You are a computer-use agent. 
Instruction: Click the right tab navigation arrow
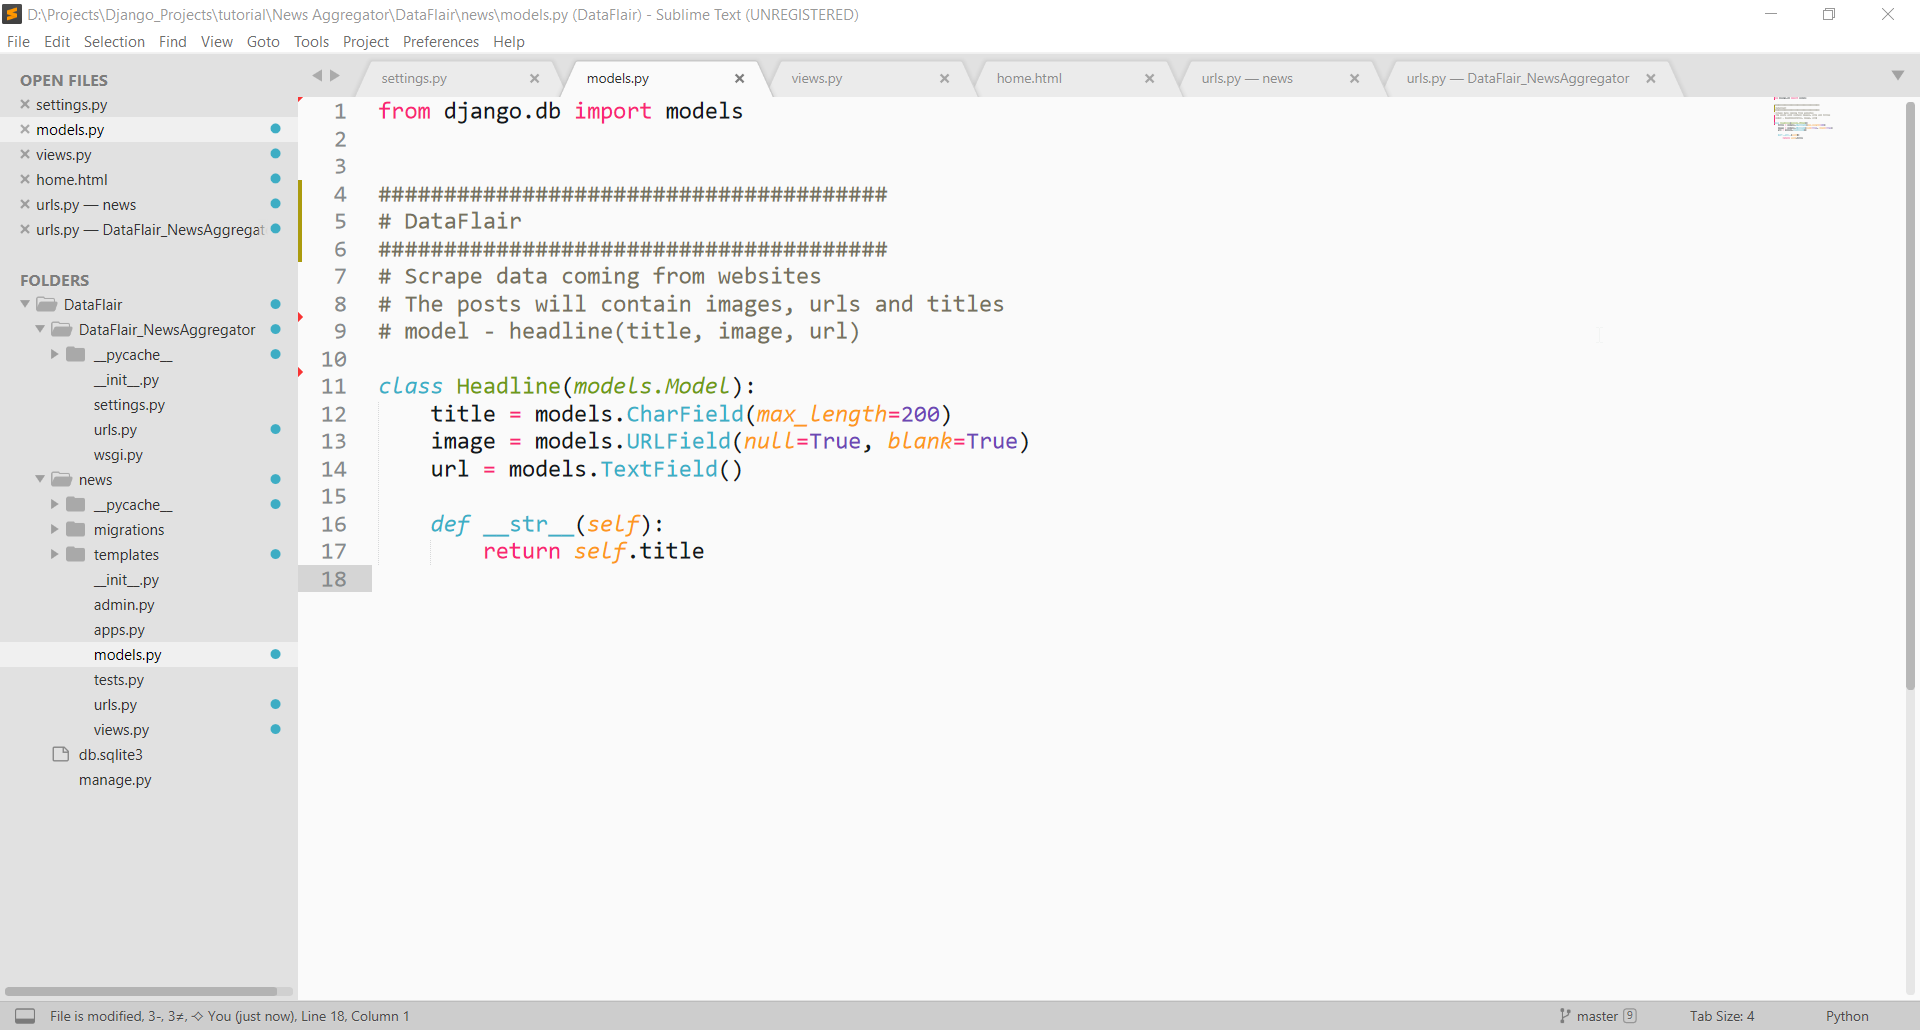click(x=335, y=76)
